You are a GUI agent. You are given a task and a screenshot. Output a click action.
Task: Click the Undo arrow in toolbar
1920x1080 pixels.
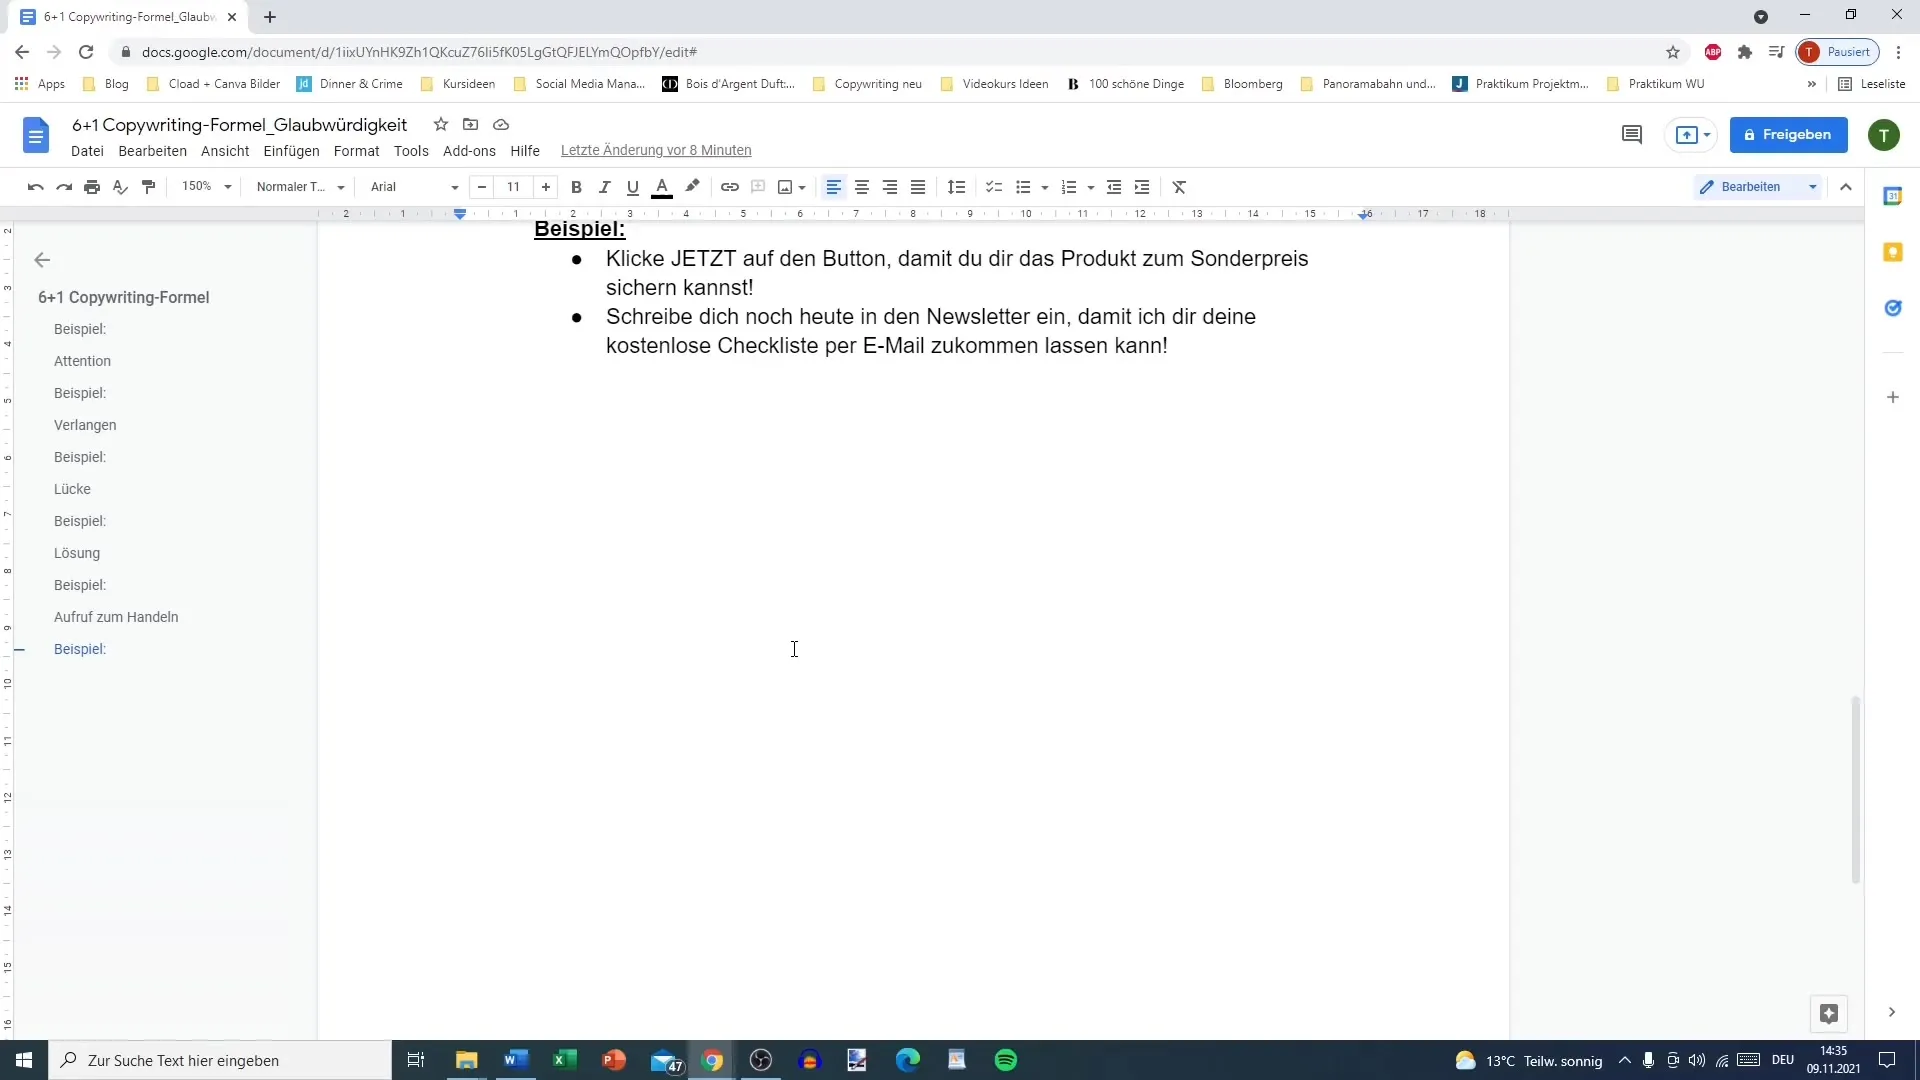tap(36, 187)
